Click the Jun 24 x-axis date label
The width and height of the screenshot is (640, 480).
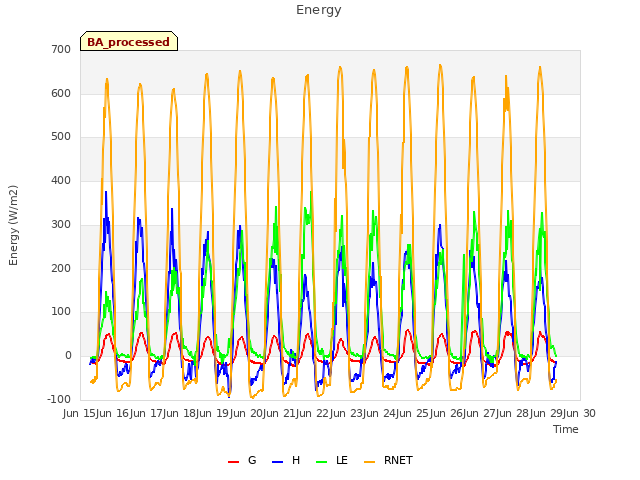coord(378,413)
